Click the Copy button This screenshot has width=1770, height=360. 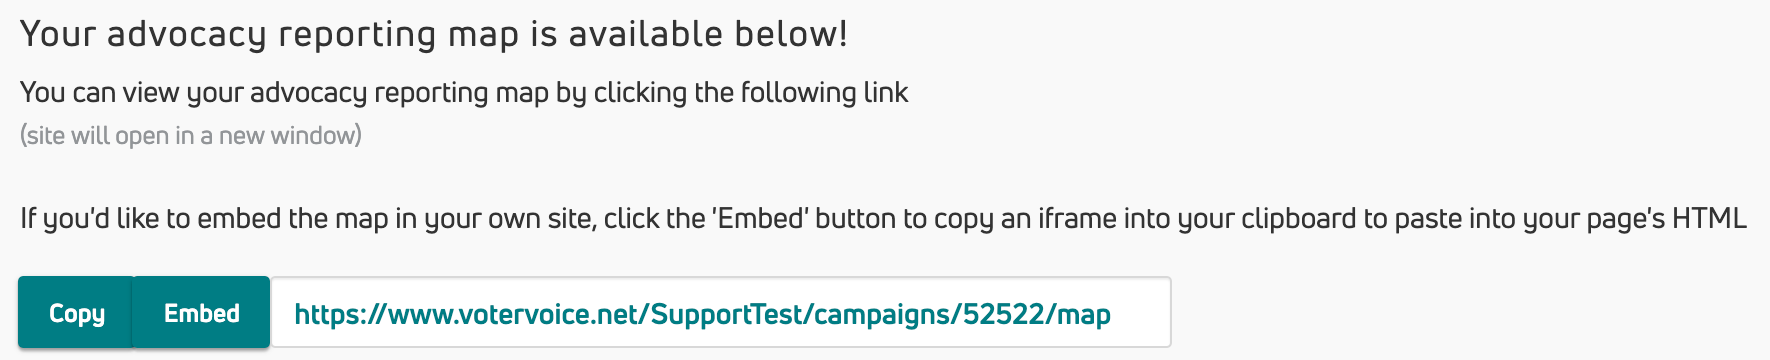(x=76, y=313)
